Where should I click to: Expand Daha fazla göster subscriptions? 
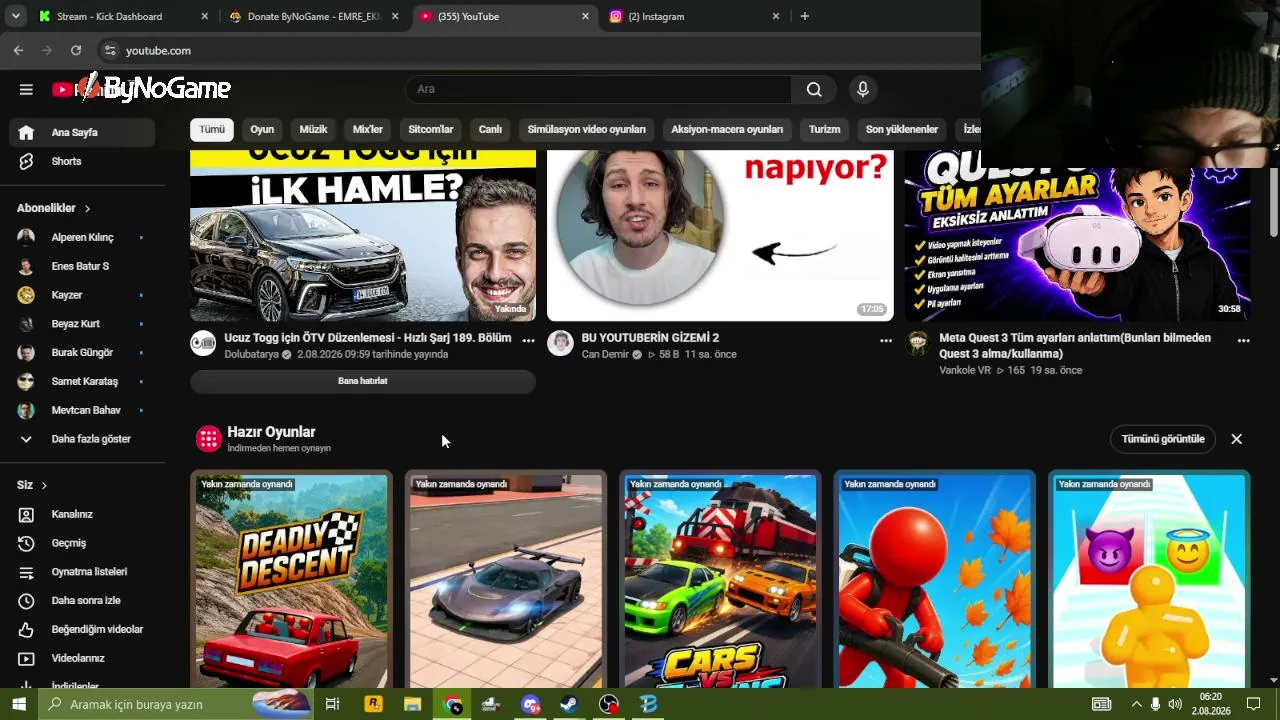pos(82,439)
